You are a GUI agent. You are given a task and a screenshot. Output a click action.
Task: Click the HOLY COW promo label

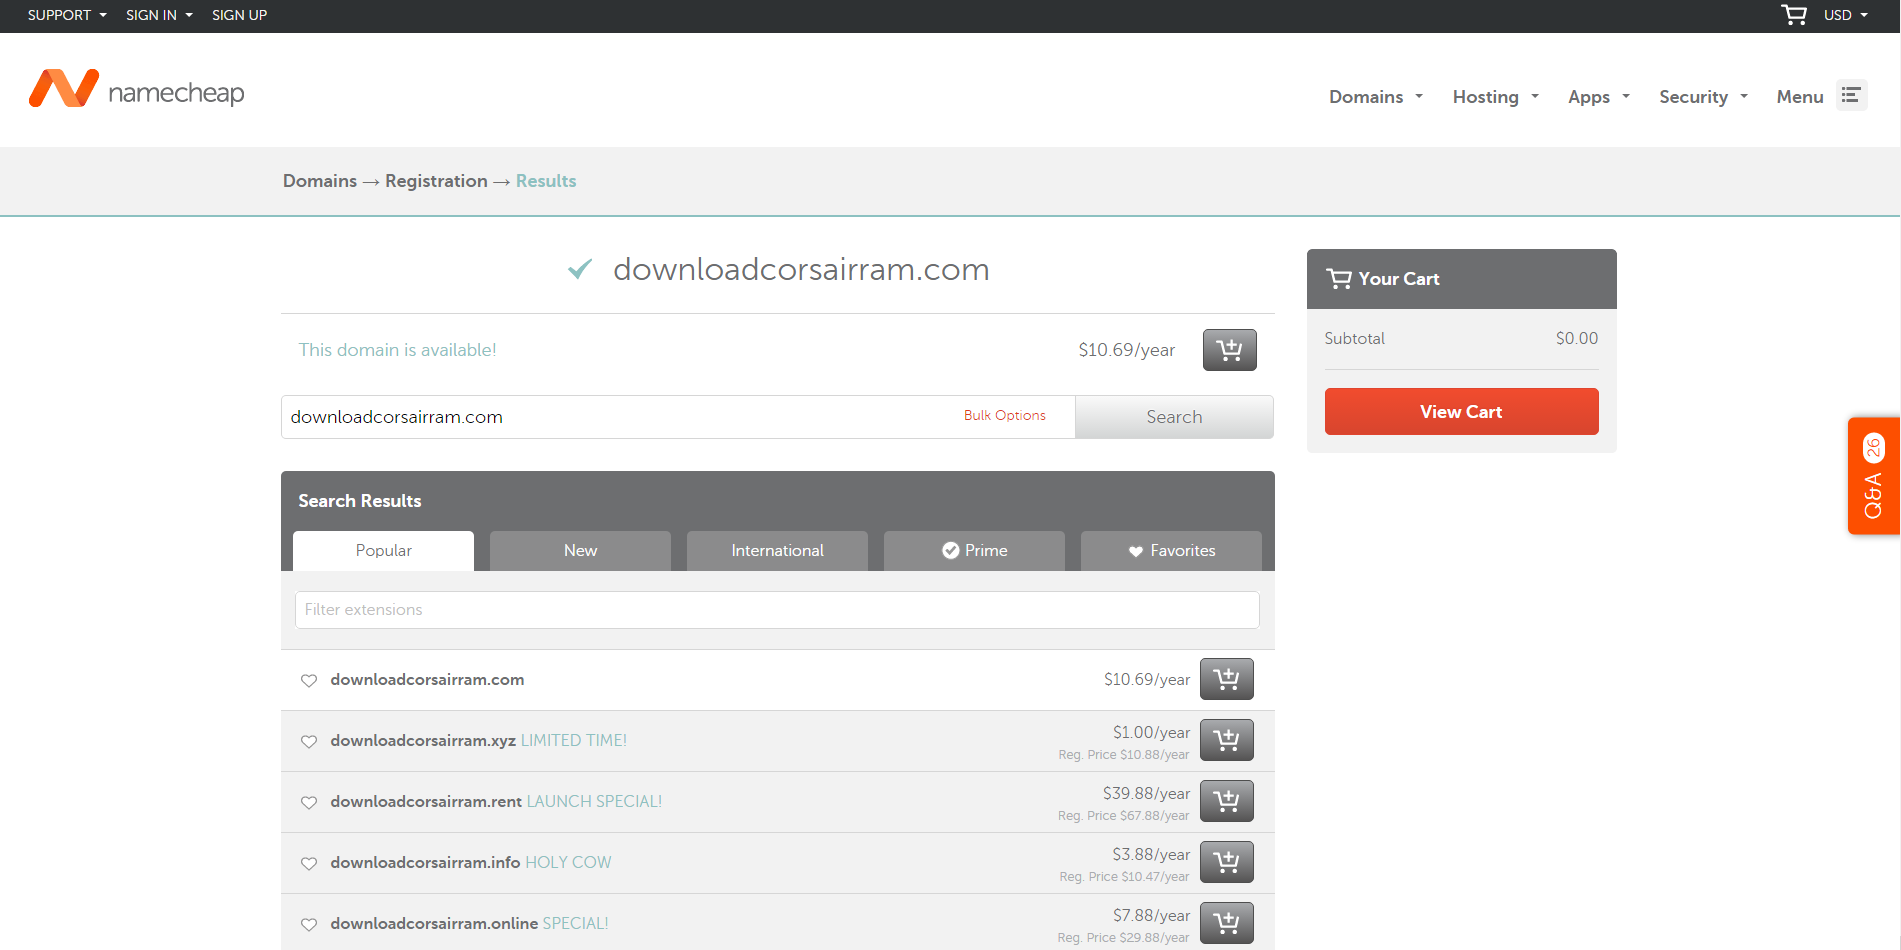click(x=568, y=863)
